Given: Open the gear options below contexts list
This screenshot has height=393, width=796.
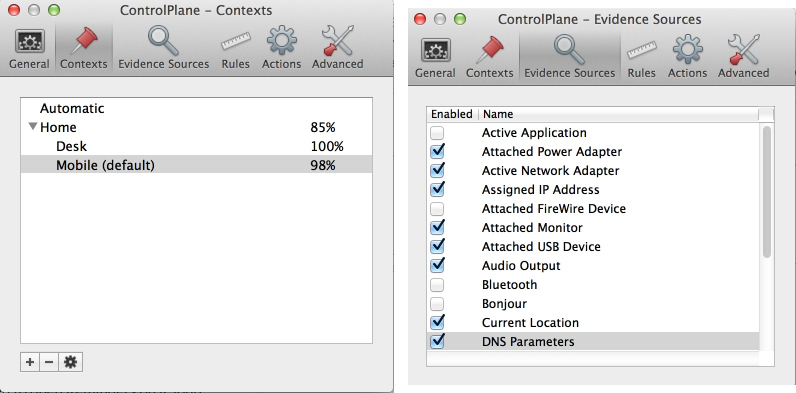Looking at the screenshot, I should tap(70, 362).
